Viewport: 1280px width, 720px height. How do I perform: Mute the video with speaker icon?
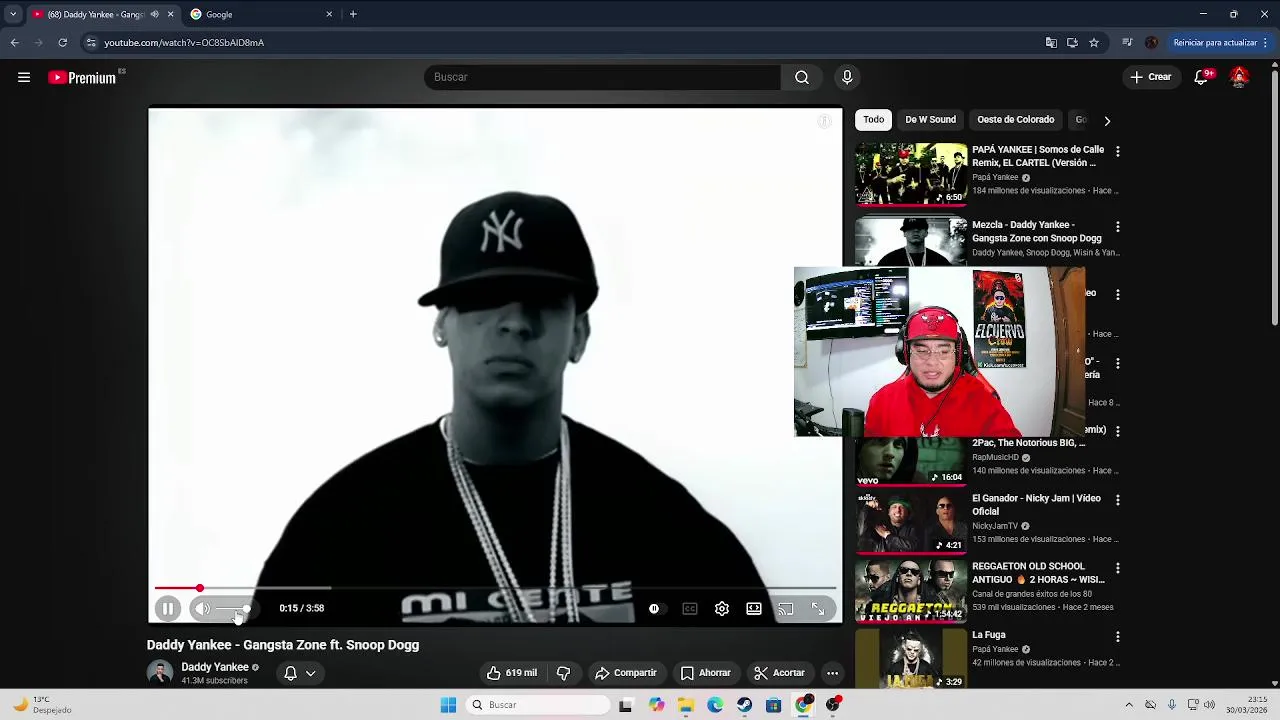click(x=202, y=608)
